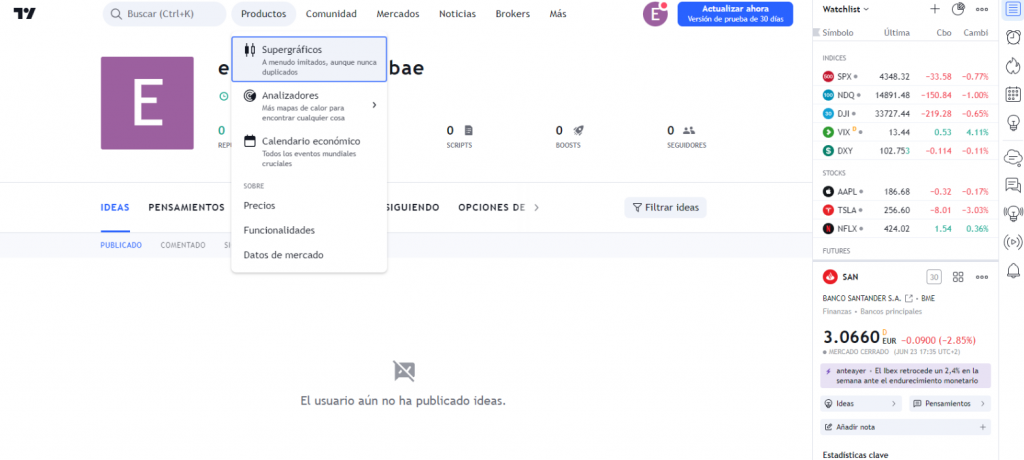Open the Watchlist and details panel icon

[x=1013, y=10]
